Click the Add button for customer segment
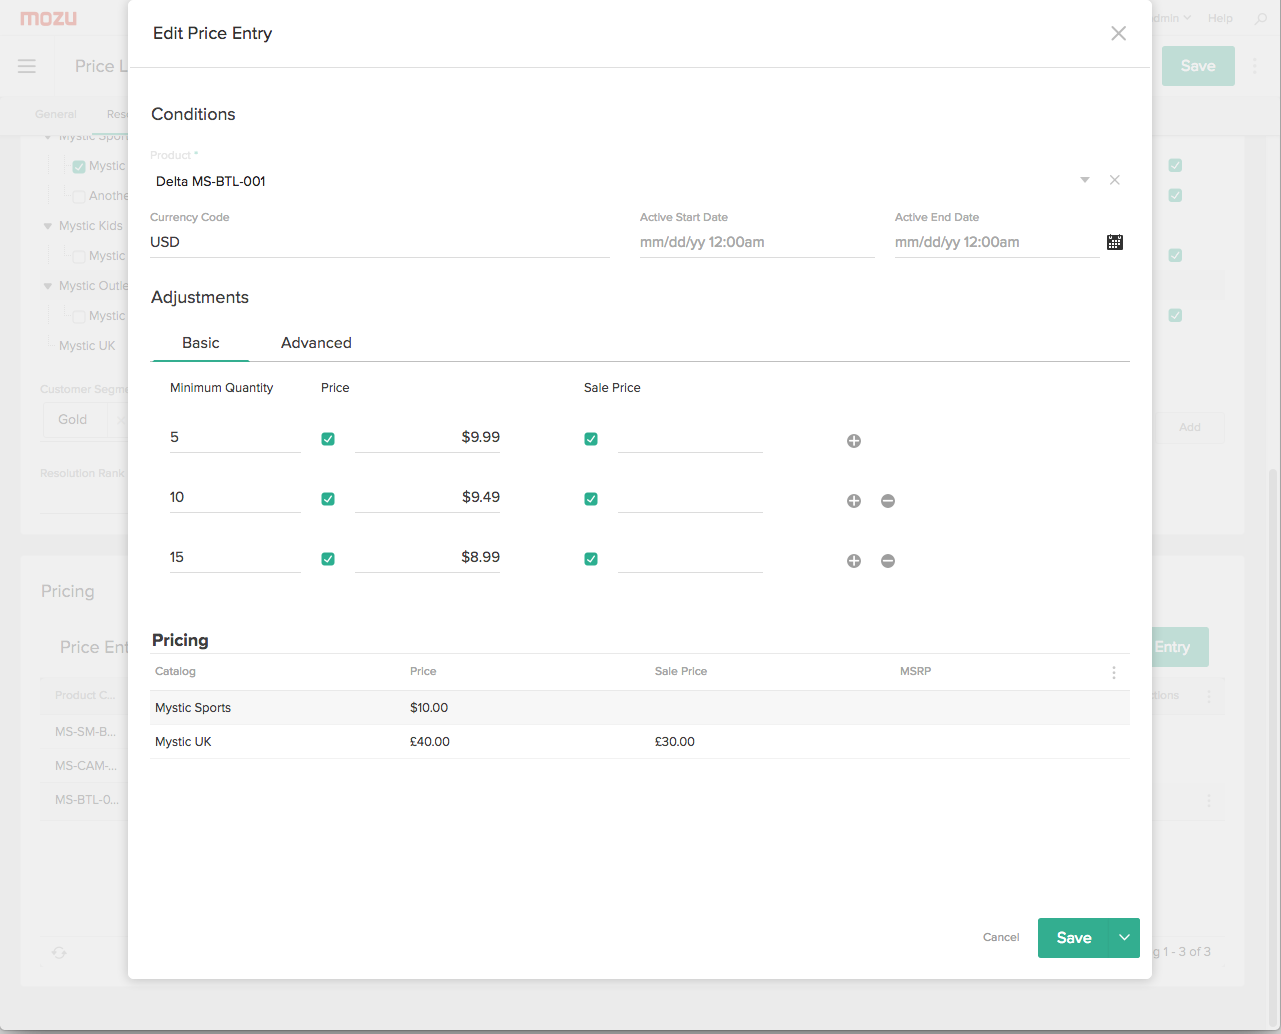The image size is (1281, 1034). click(x=1190, y=427)
